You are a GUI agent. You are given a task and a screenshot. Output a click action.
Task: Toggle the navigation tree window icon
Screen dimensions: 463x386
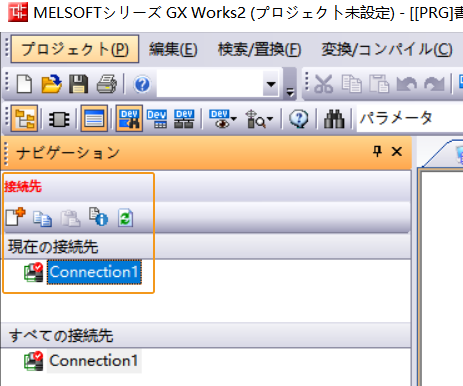click(24, 118)
